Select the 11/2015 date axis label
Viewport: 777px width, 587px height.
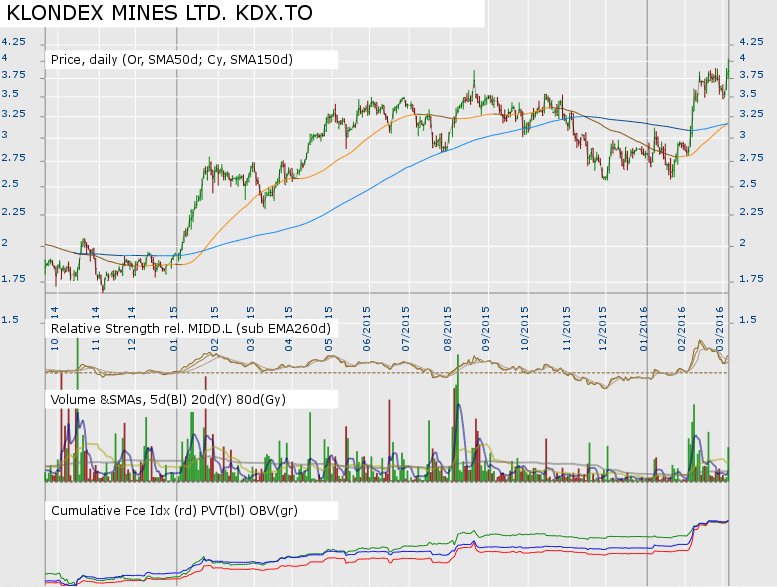click(566, 329)
